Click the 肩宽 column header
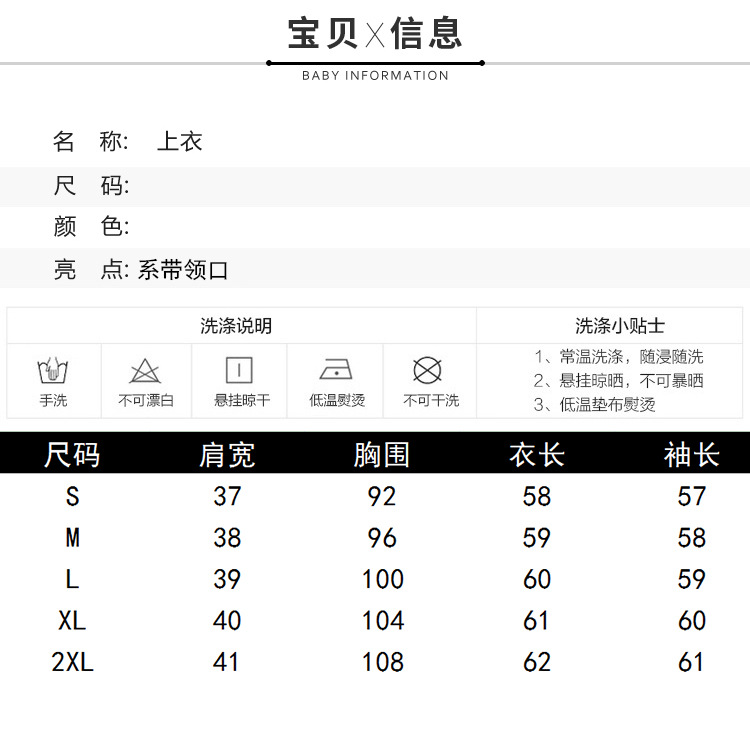 tap(227, 455)
